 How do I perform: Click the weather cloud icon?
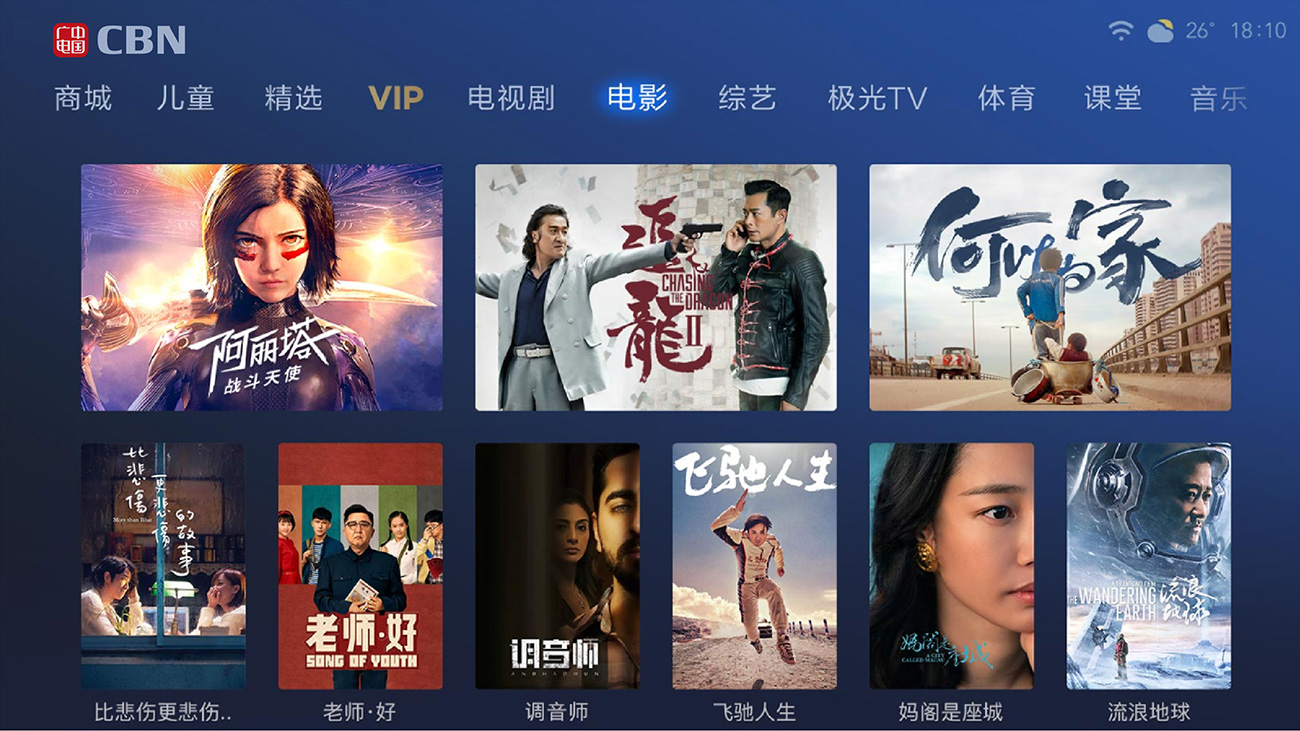click(1160, 31)
